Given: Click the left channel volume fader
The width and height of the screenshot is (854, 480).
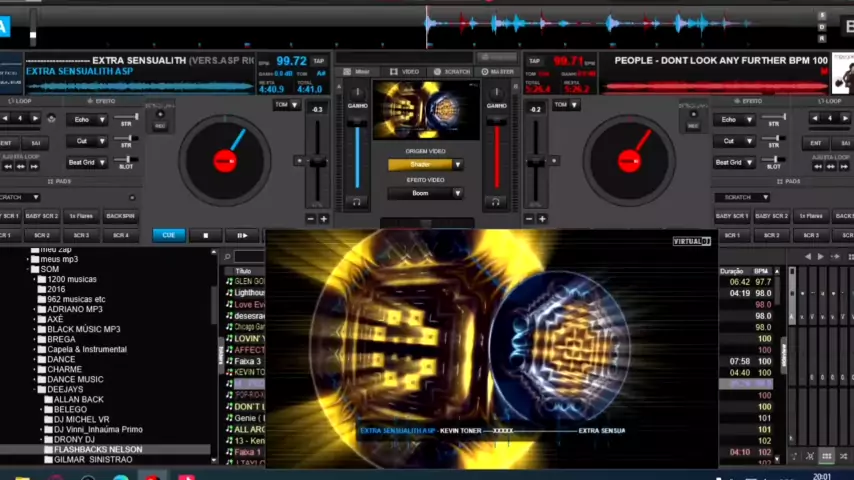Looking at the screenshot, I should tap(357, 150).
